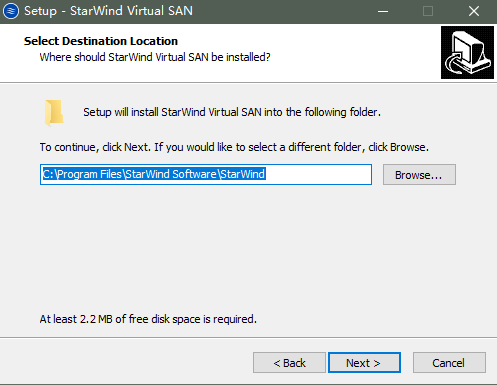This screenshot has width=497, height=385.
Task: Close the Setup window with X
Action: 474,11
